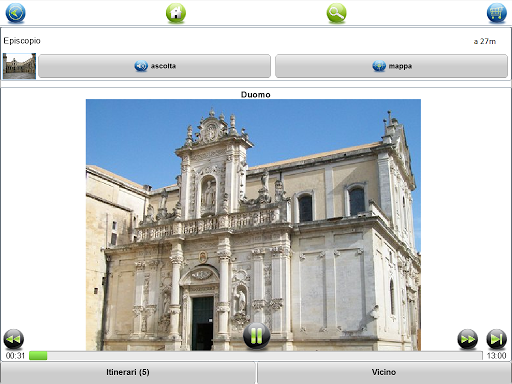The width and height of the screenshot is (512, 384).
Task: Click the ascolta listen button
Action: [154, 66]
